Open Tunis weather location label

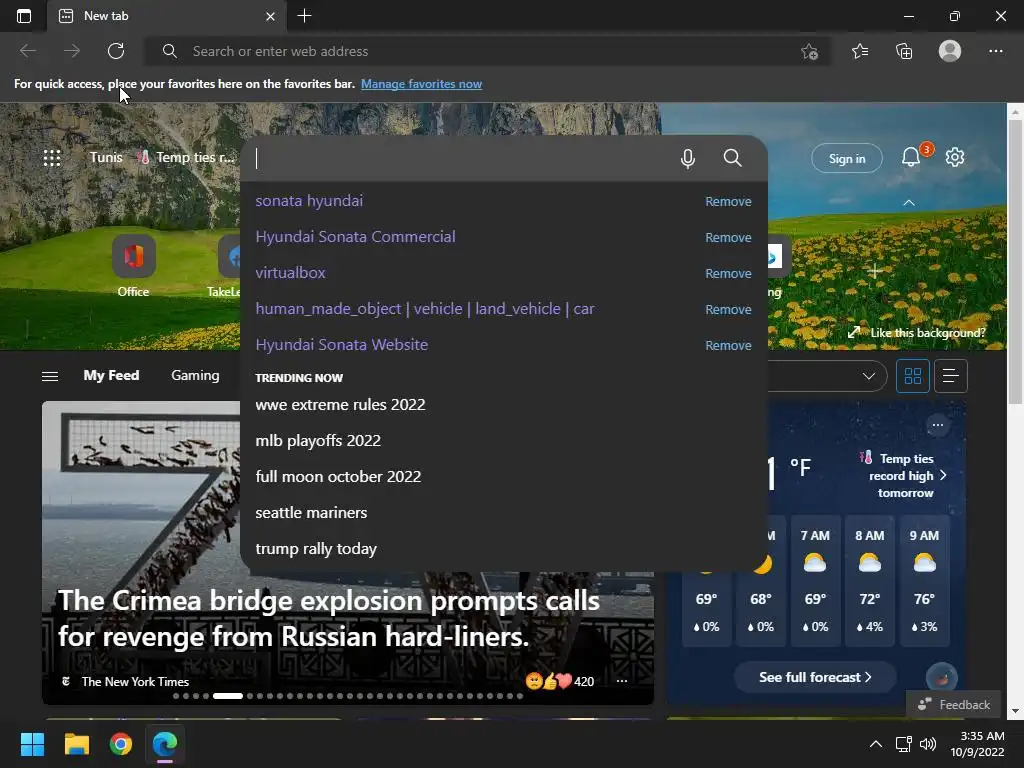(106, 157)
